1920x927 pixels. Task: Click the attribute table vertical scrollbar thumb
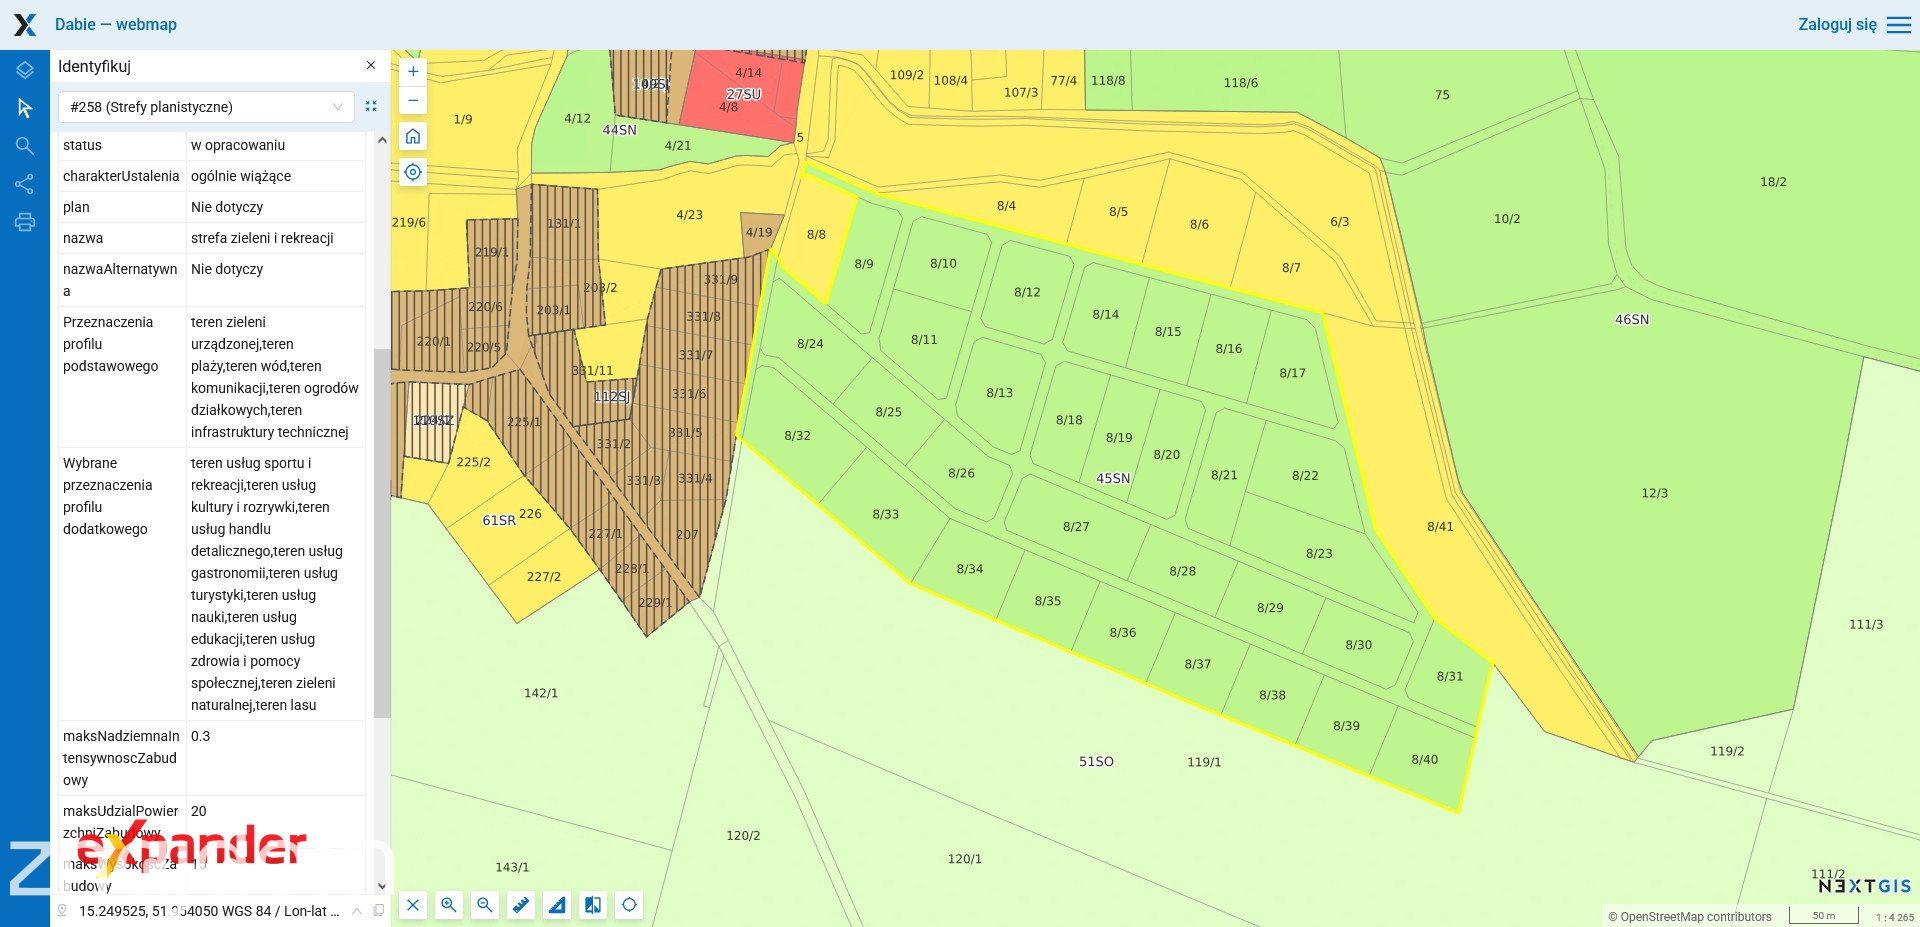pos(381,533)
